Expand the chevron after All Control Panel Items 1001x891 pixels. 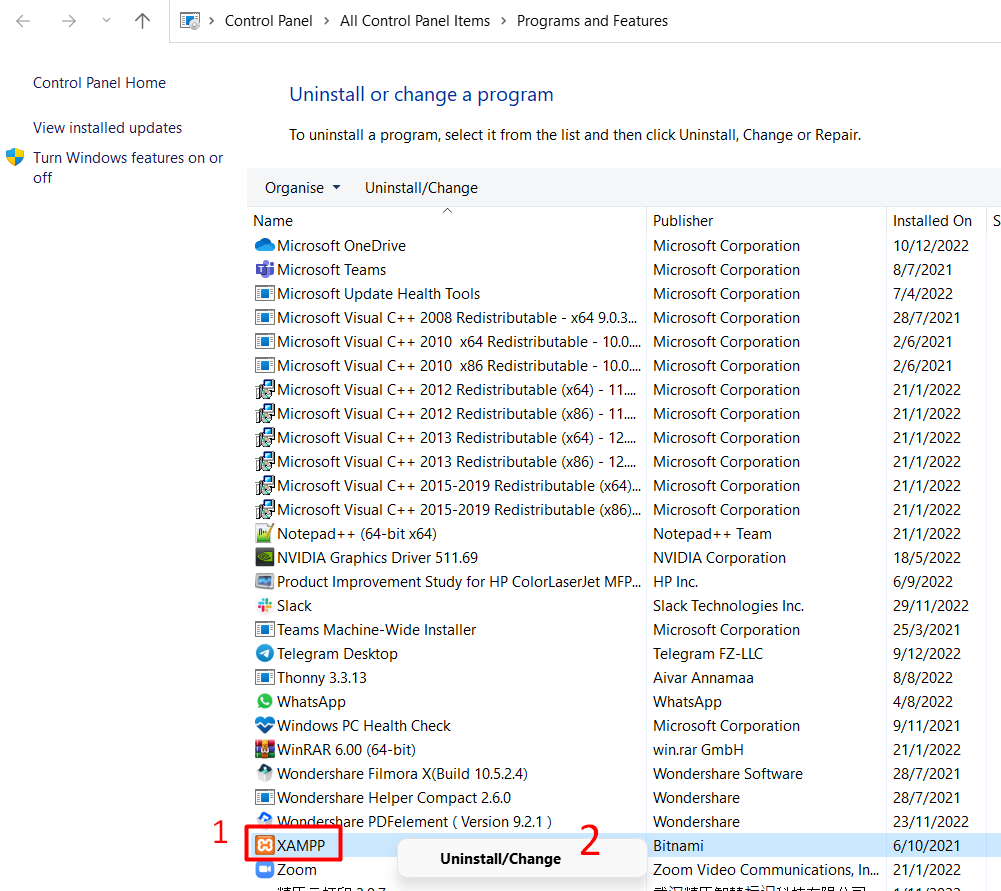click(x=503, y=21)
